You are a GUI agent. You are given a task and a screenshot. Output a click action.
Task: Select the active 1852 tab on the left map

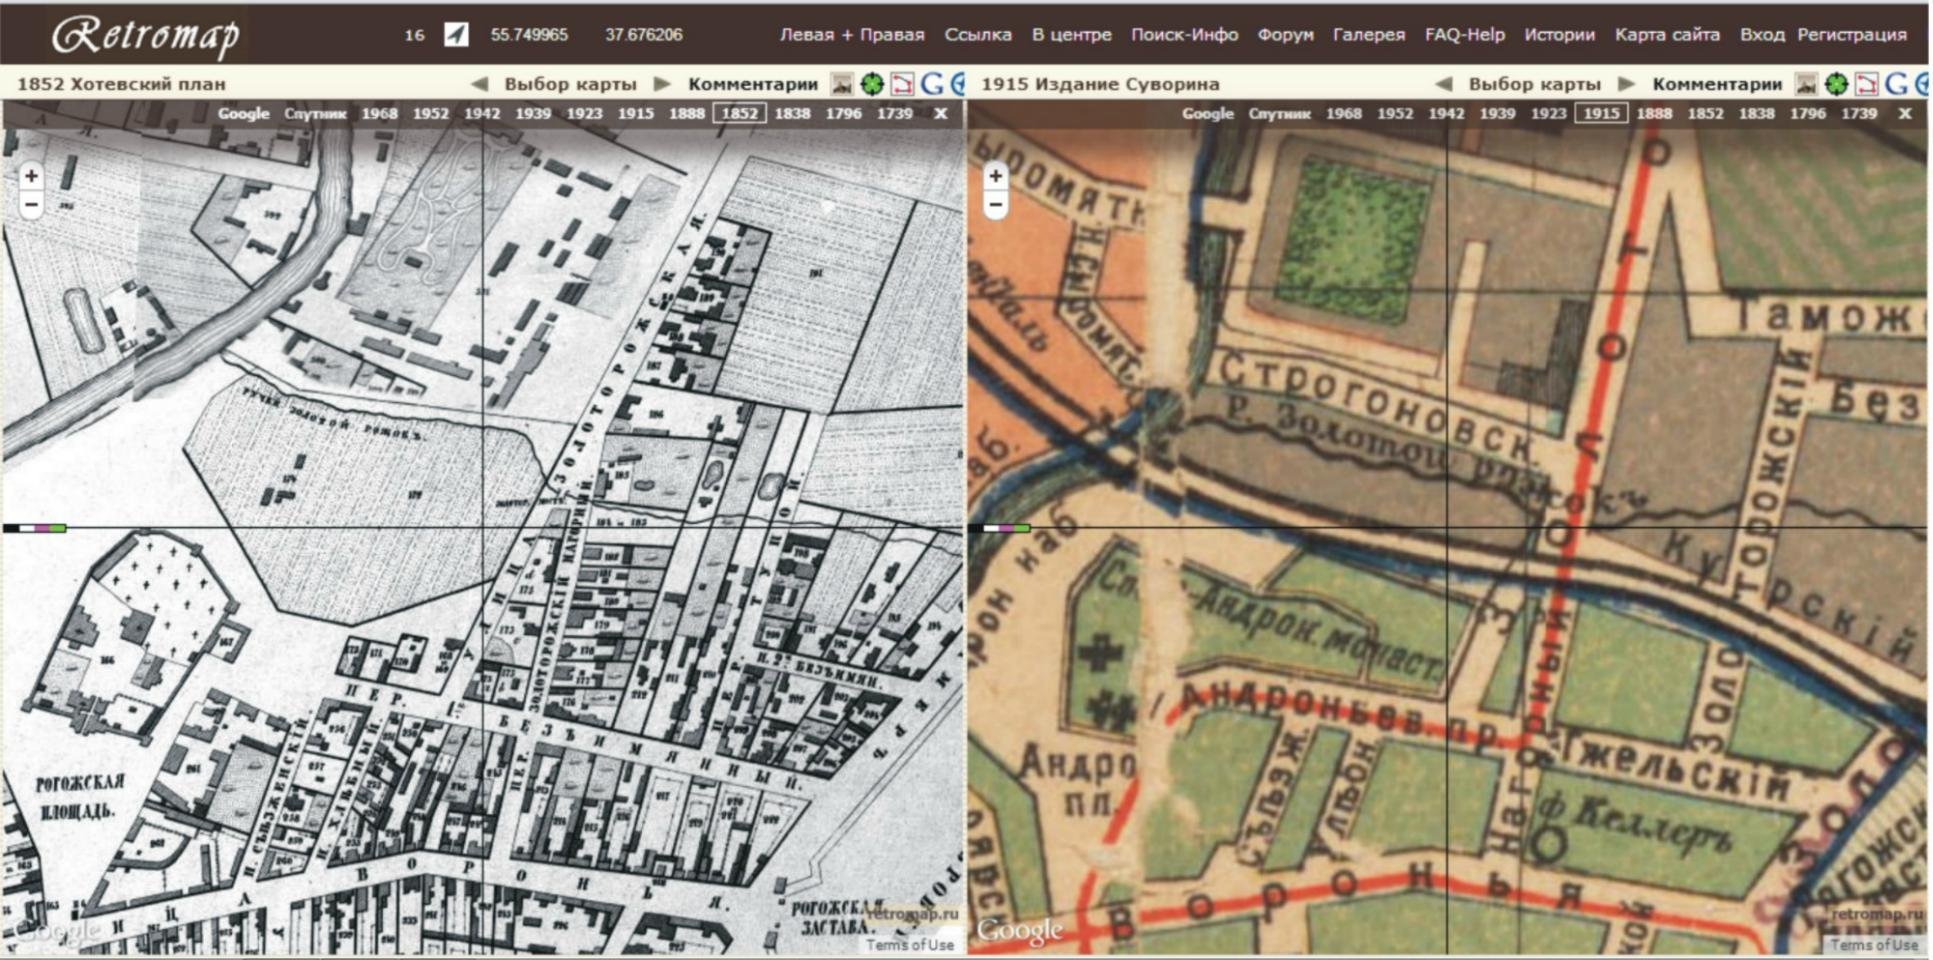click(740, 113)
